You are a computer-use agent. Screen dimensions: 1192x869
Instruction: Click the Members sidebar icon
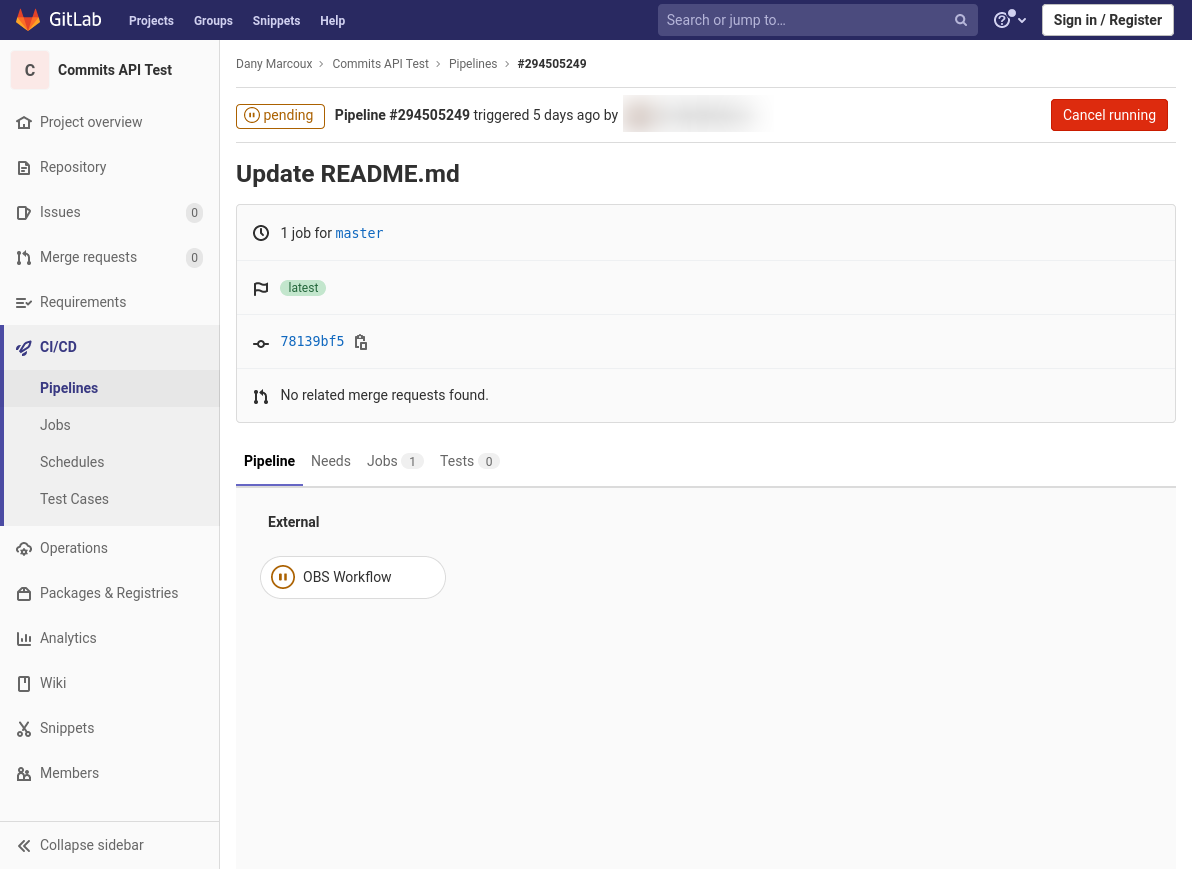pos(23,773)
